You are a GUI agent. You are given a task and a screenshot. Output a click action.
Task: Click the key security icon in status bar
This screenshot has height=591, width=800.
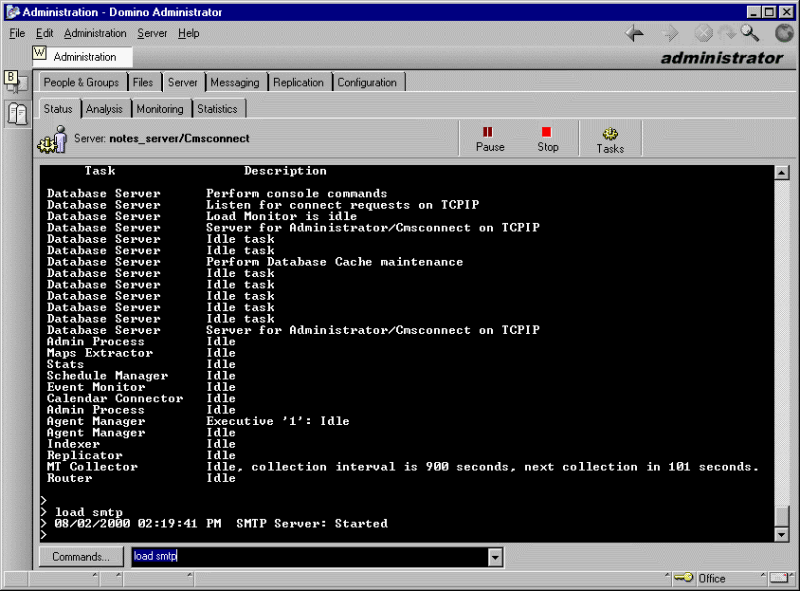(x=683, y=577)
